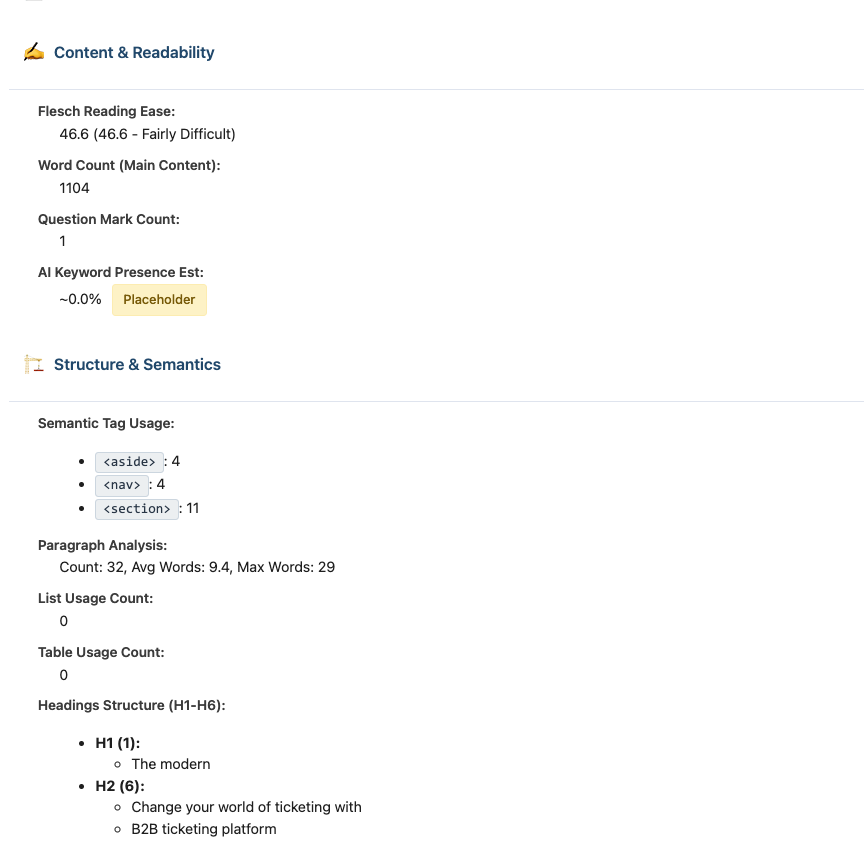Select 'The modern' heading item
The image size is (864, 842).
[x=171, y=764]
